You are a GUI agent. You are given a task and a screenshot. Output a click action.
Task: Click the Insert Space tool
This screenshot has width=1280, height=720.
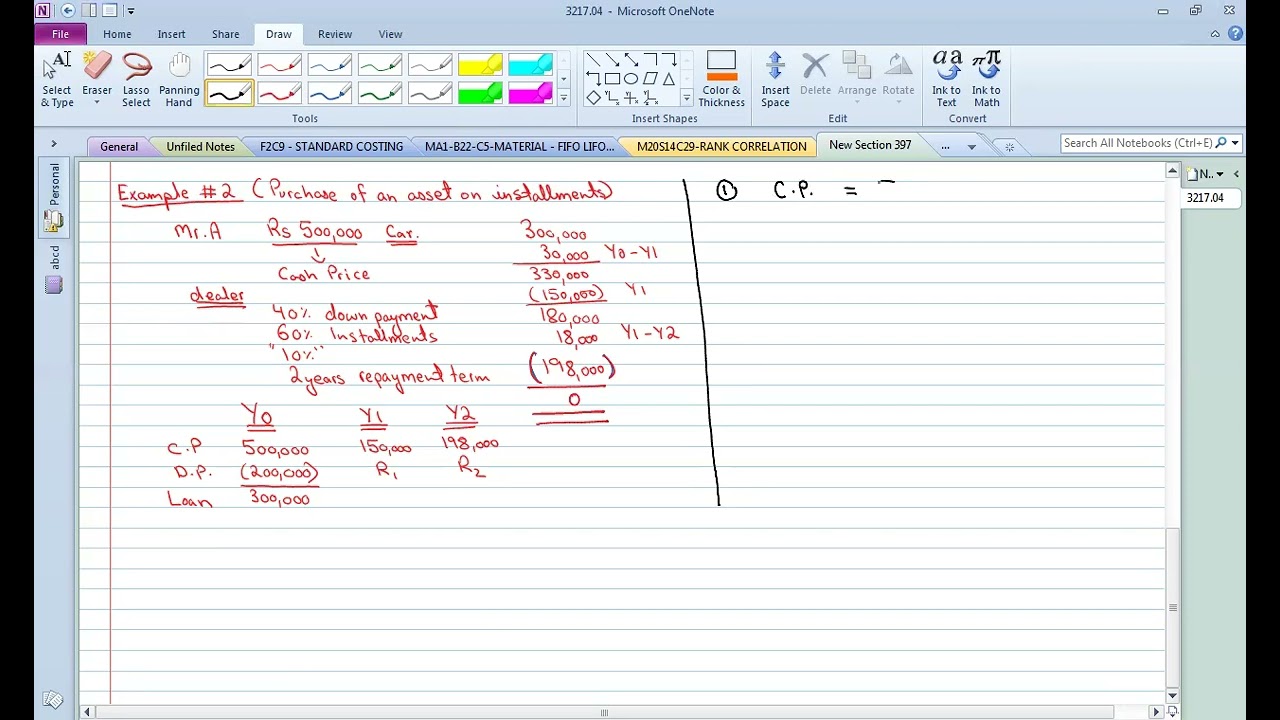click(x=775, y=79)
